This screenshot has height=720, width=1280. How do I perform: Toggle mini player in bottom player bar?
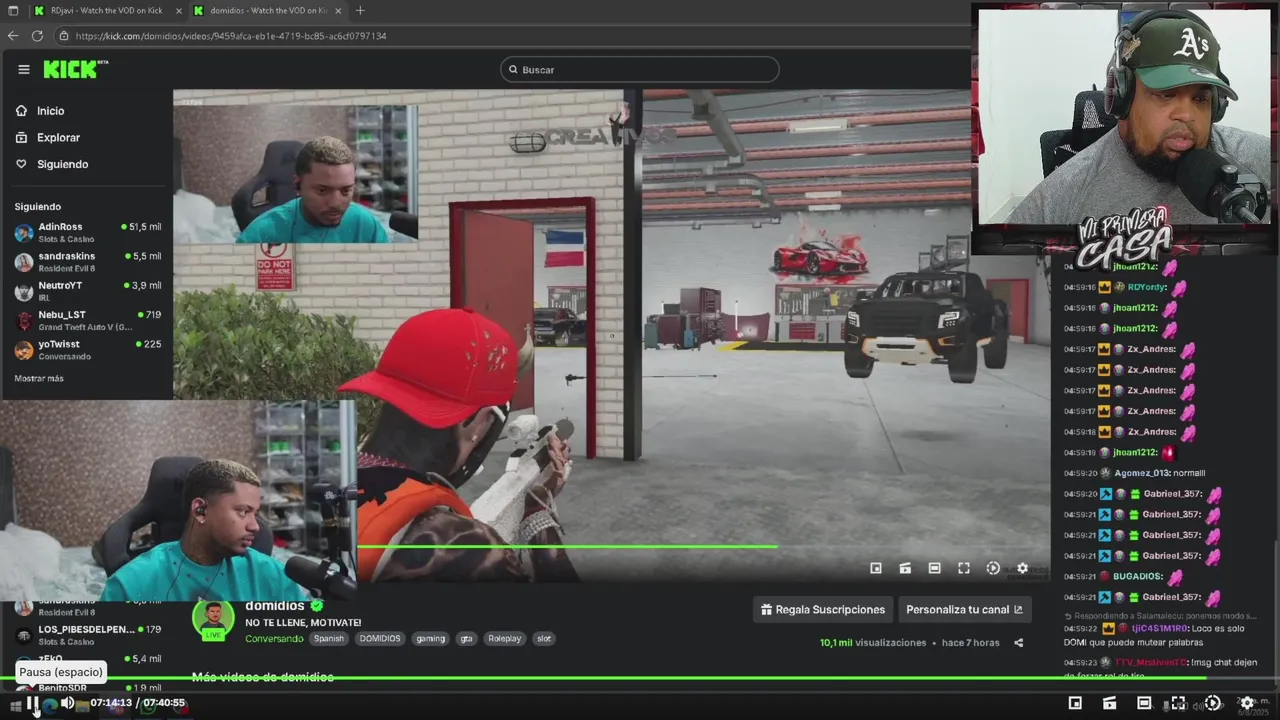[x=1075, y=703]
